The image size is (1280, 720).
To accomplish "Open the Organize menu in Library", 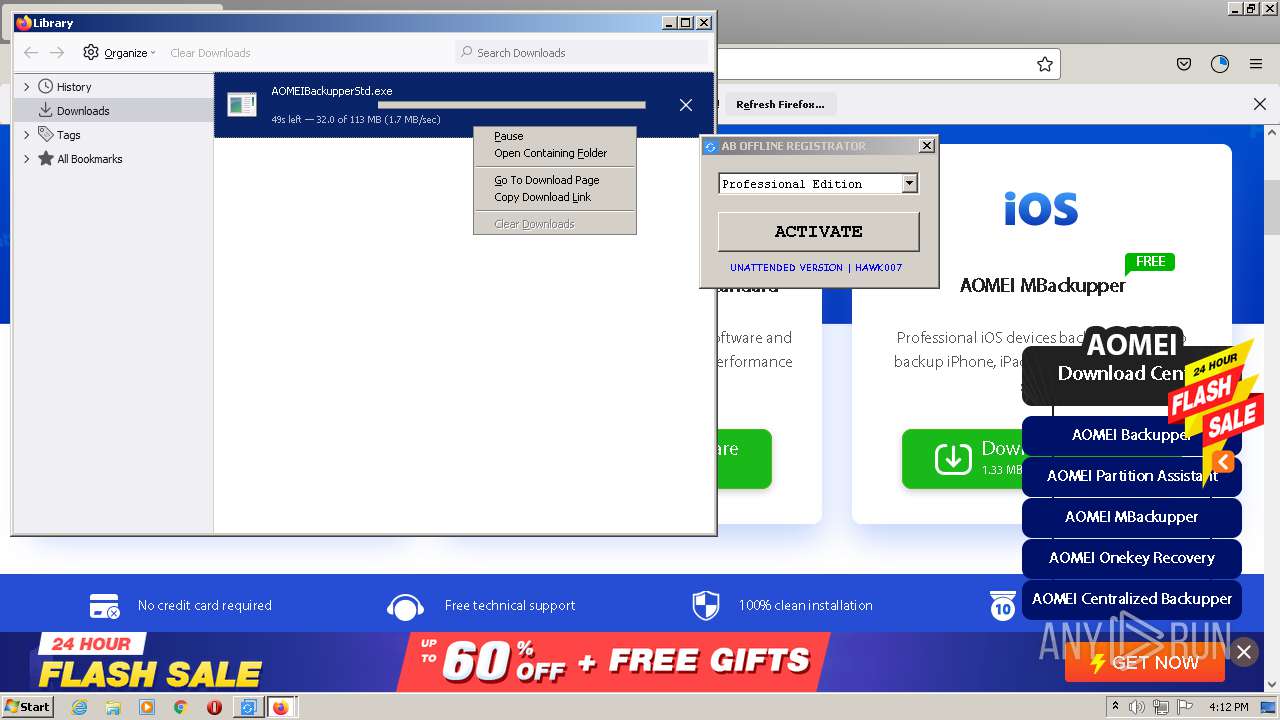I will [119, 52].
